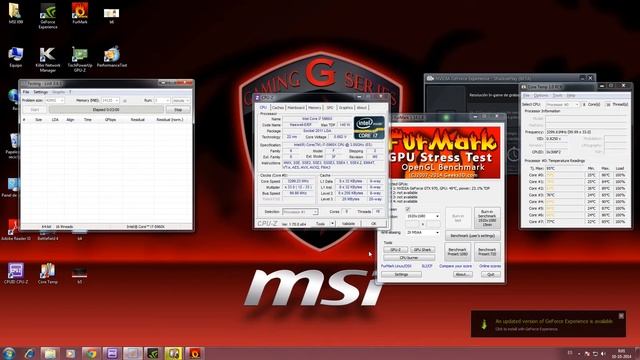Screen dimensions: 640x360
Task: Switch to the FurMark taskbar button
Action: coord(194,353)
